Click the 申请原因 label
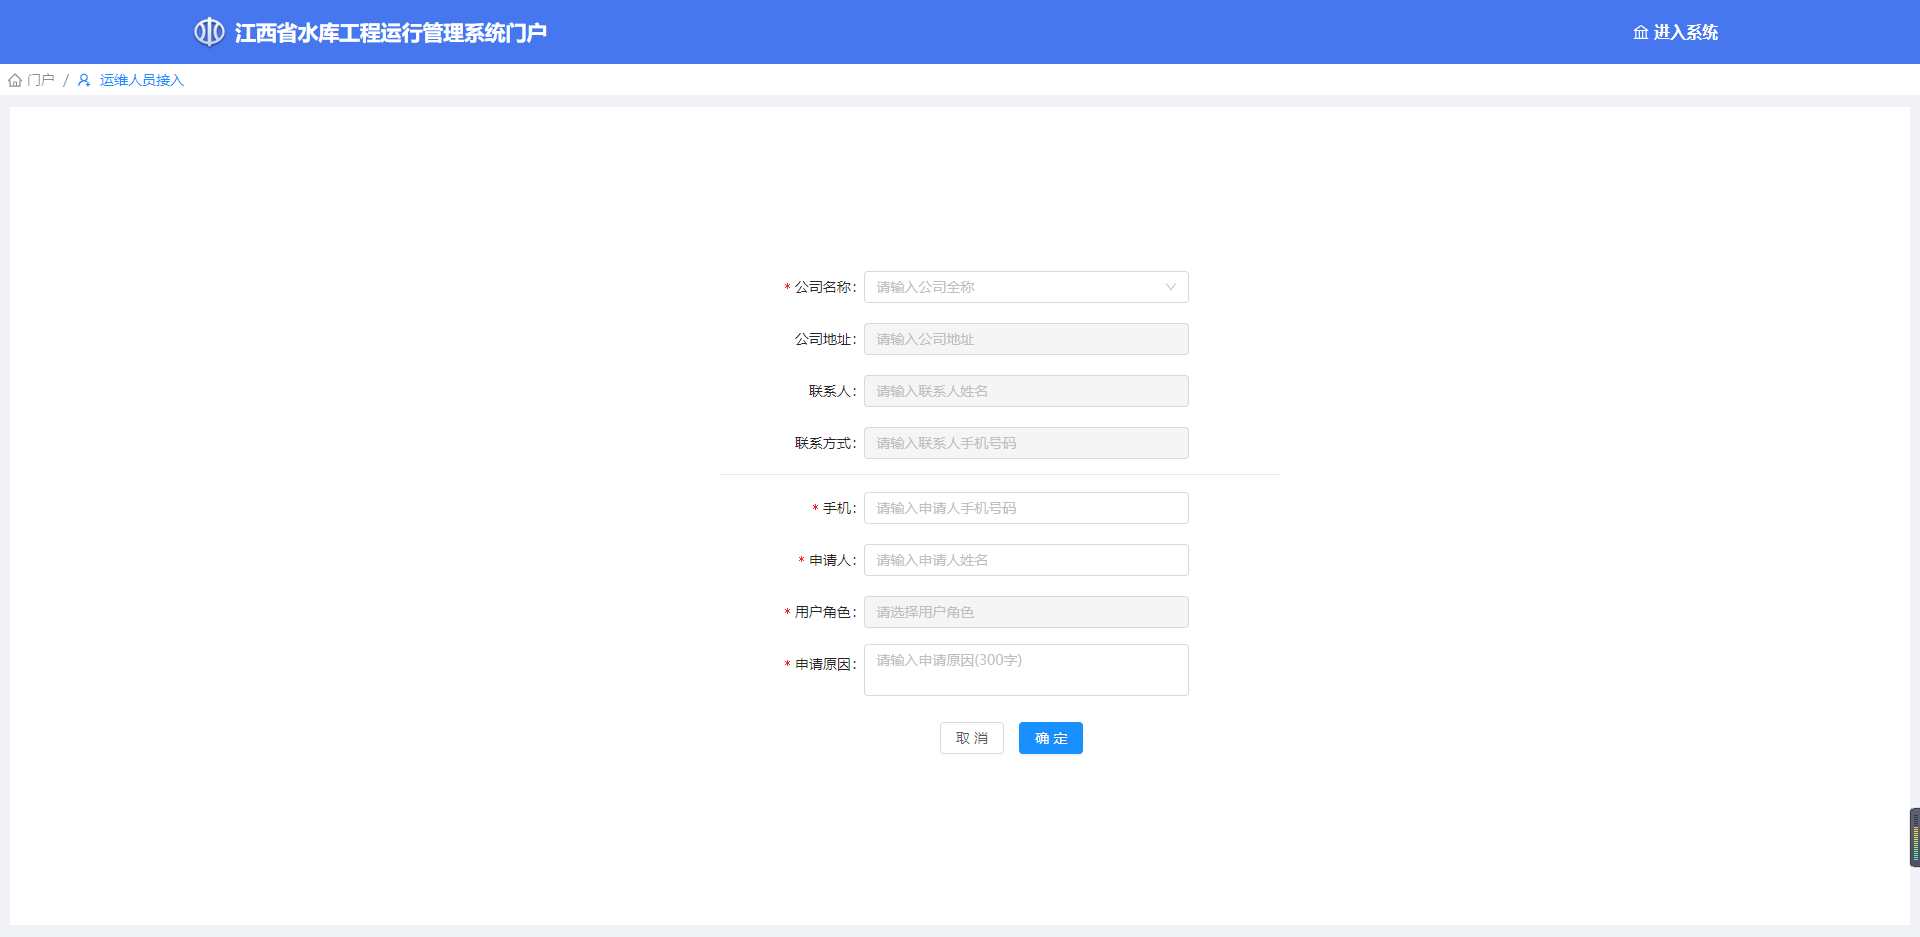Image resolution: width=1920 pixels, height=937 pixels. [825, 664]
